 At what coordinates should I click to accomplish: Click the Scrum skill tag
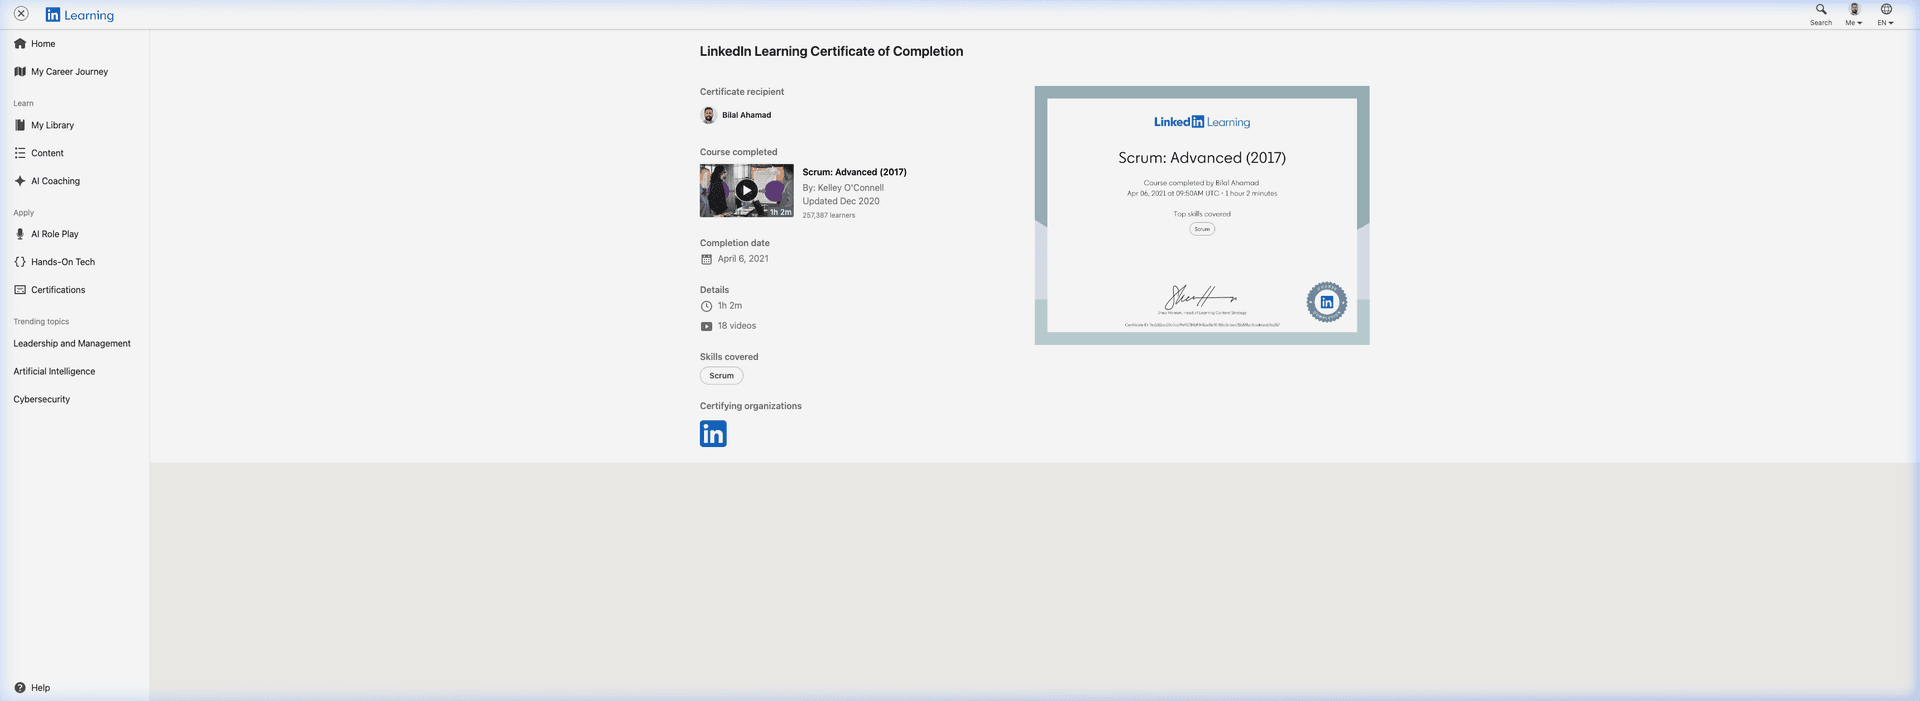(x=721, y=376)
